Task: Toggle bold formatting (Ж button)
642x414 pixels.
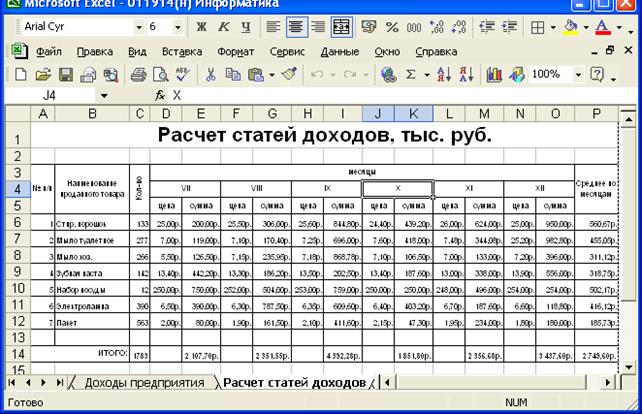Action: point(201,27)
